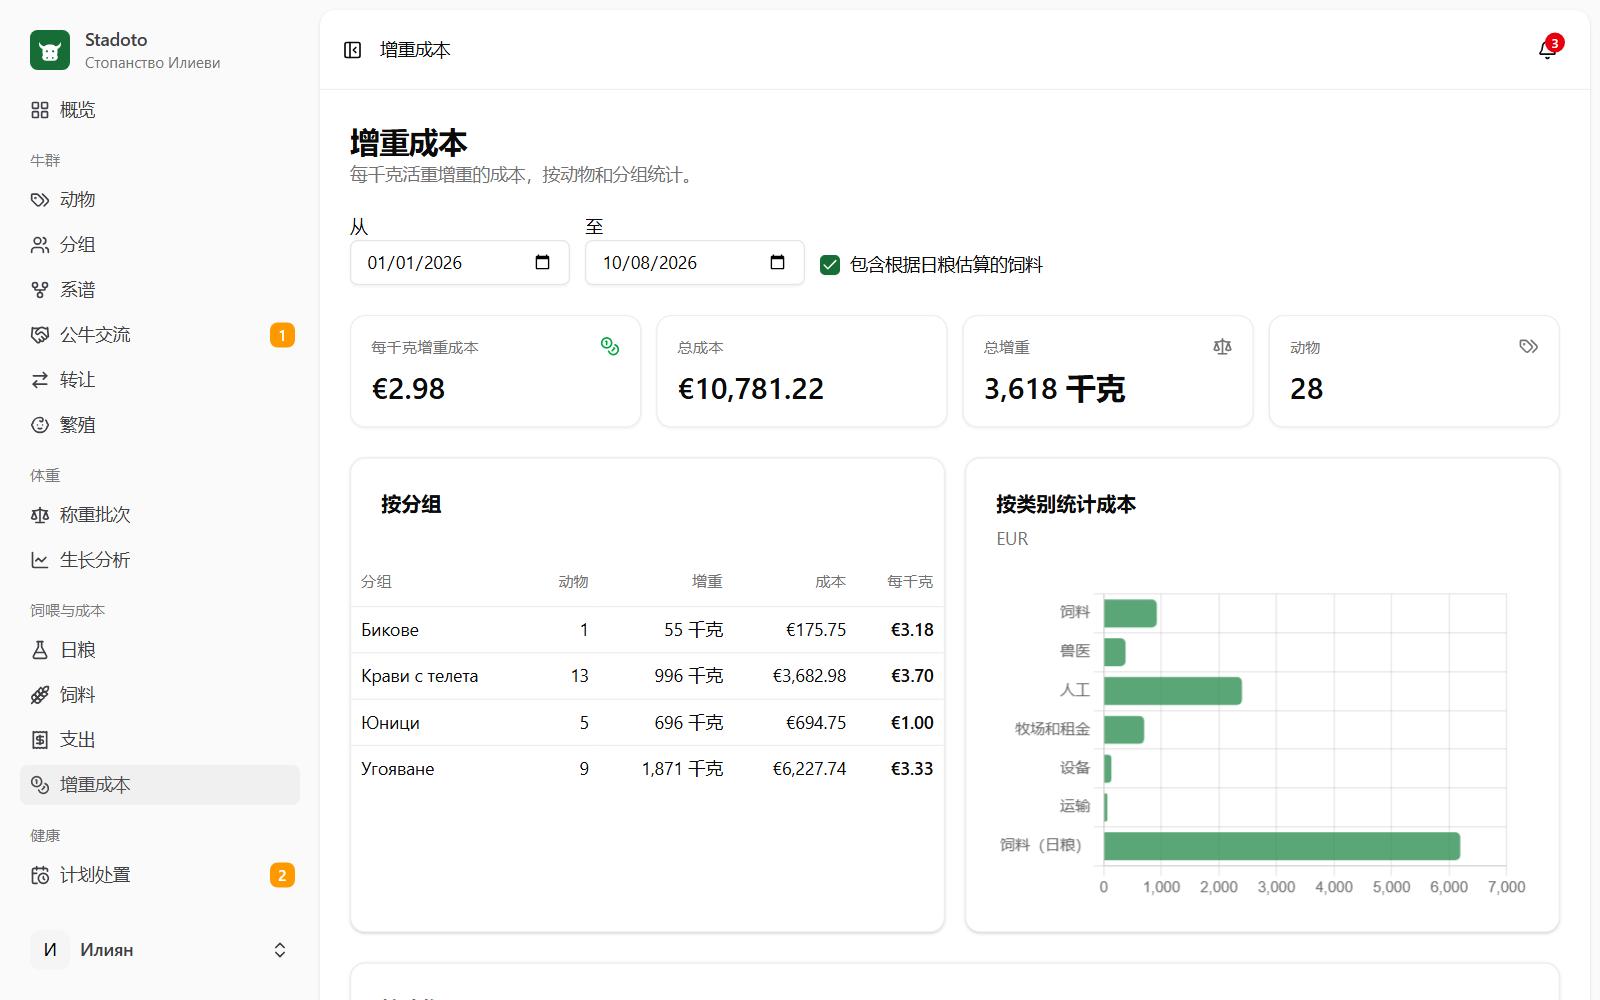
Task: Open 计划处置 in the sidebar
Action: tap(160, 875)
